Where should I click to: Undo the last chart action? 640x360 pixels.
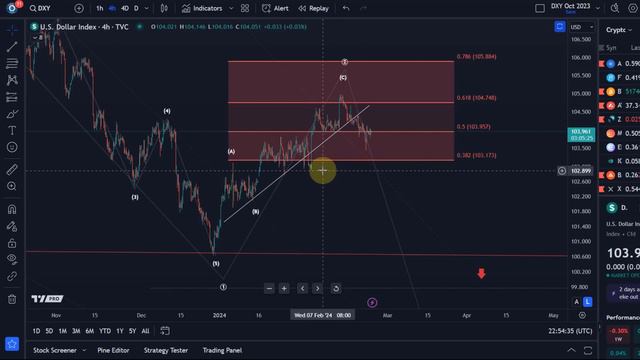(346, 8)
